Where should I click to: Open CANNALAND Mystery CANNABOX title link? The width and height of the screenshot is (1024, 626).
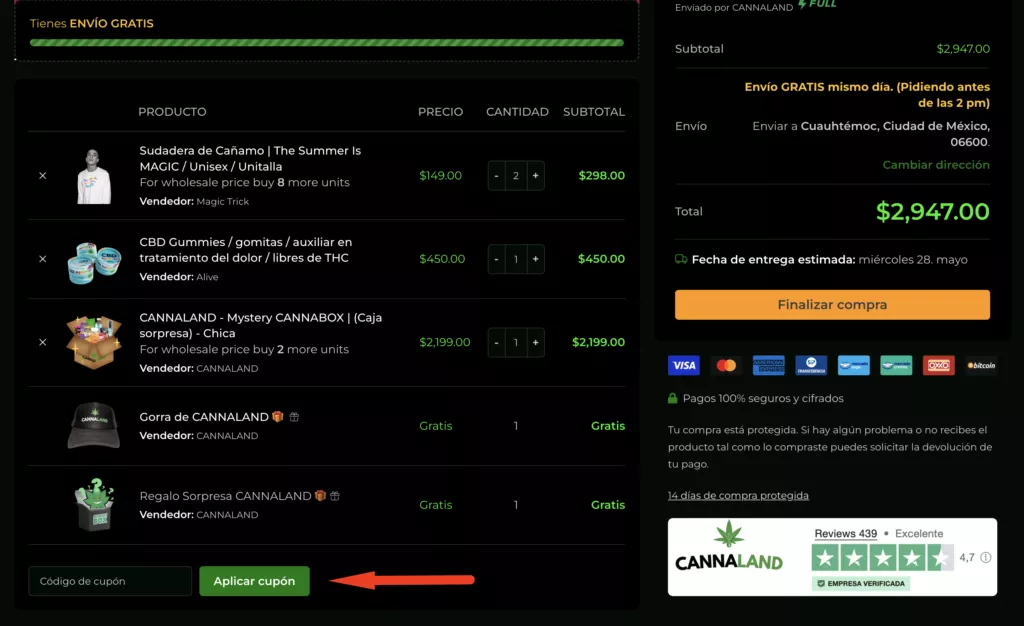pyautogui.click(x=261, y=326)
